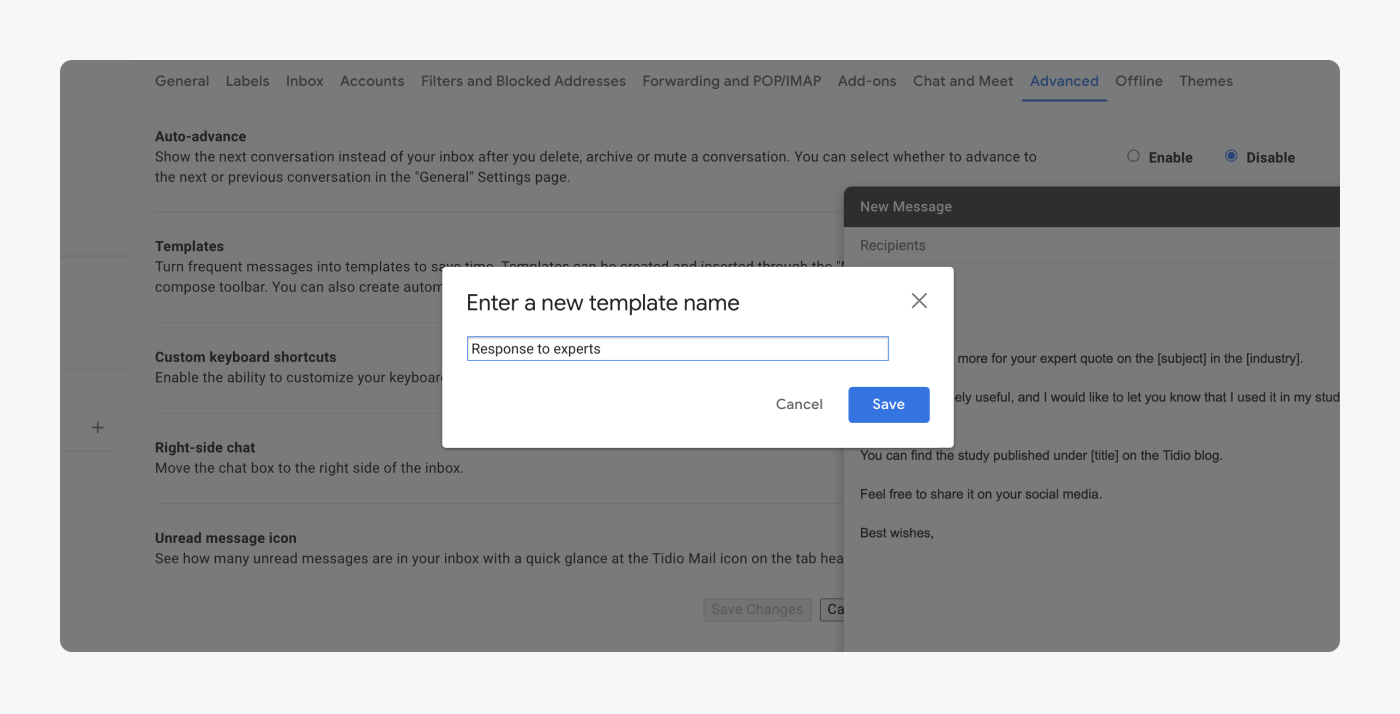1400x714 pixels.
Task: Open Filters and Blocked Addresses settings
Action: 522,81
